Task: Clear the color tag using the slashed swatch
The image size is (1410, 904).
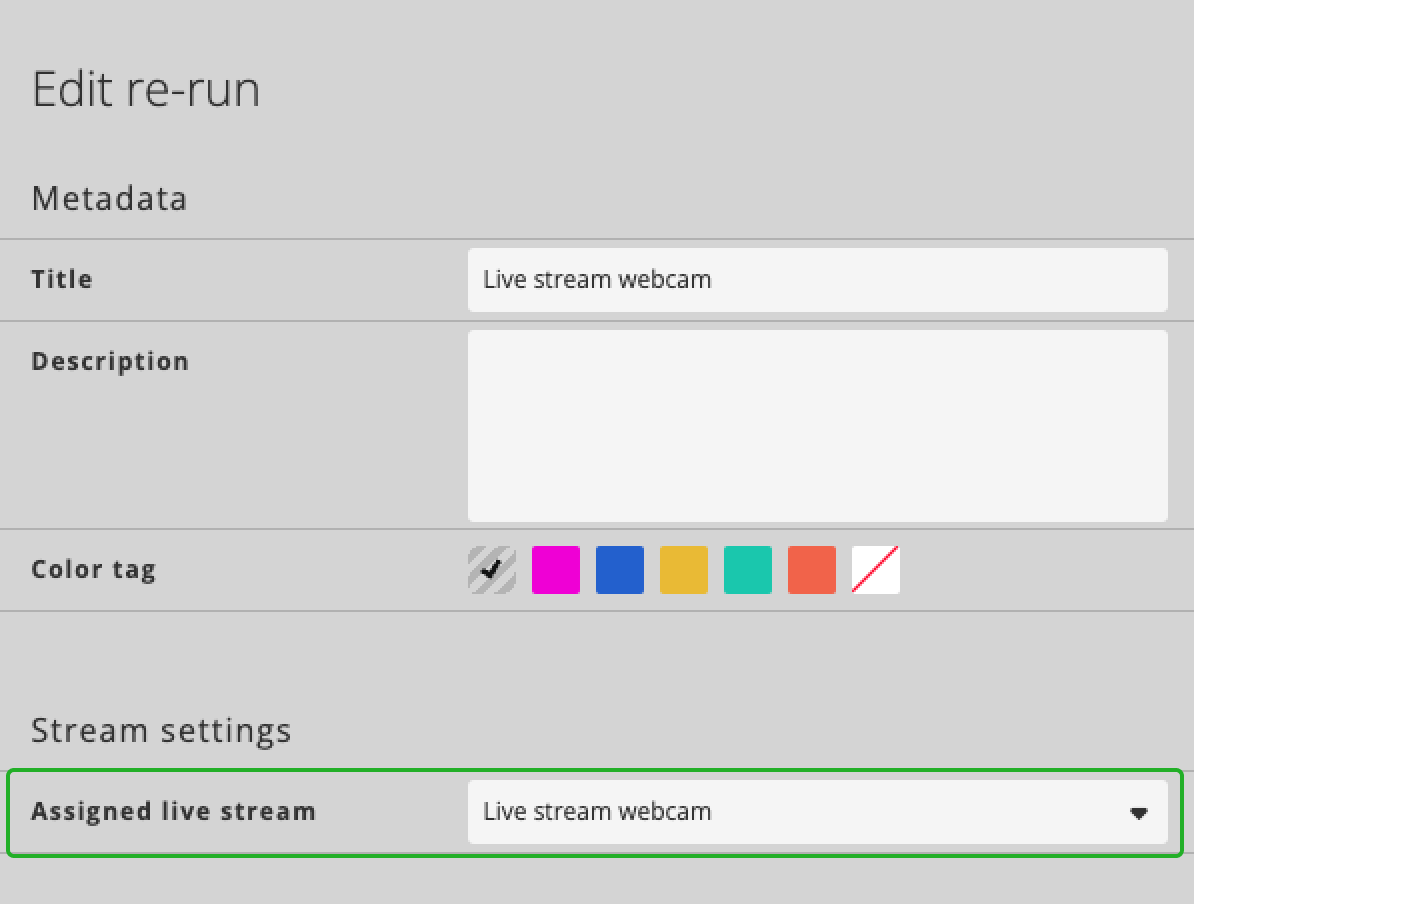Action: click(875, 569)
